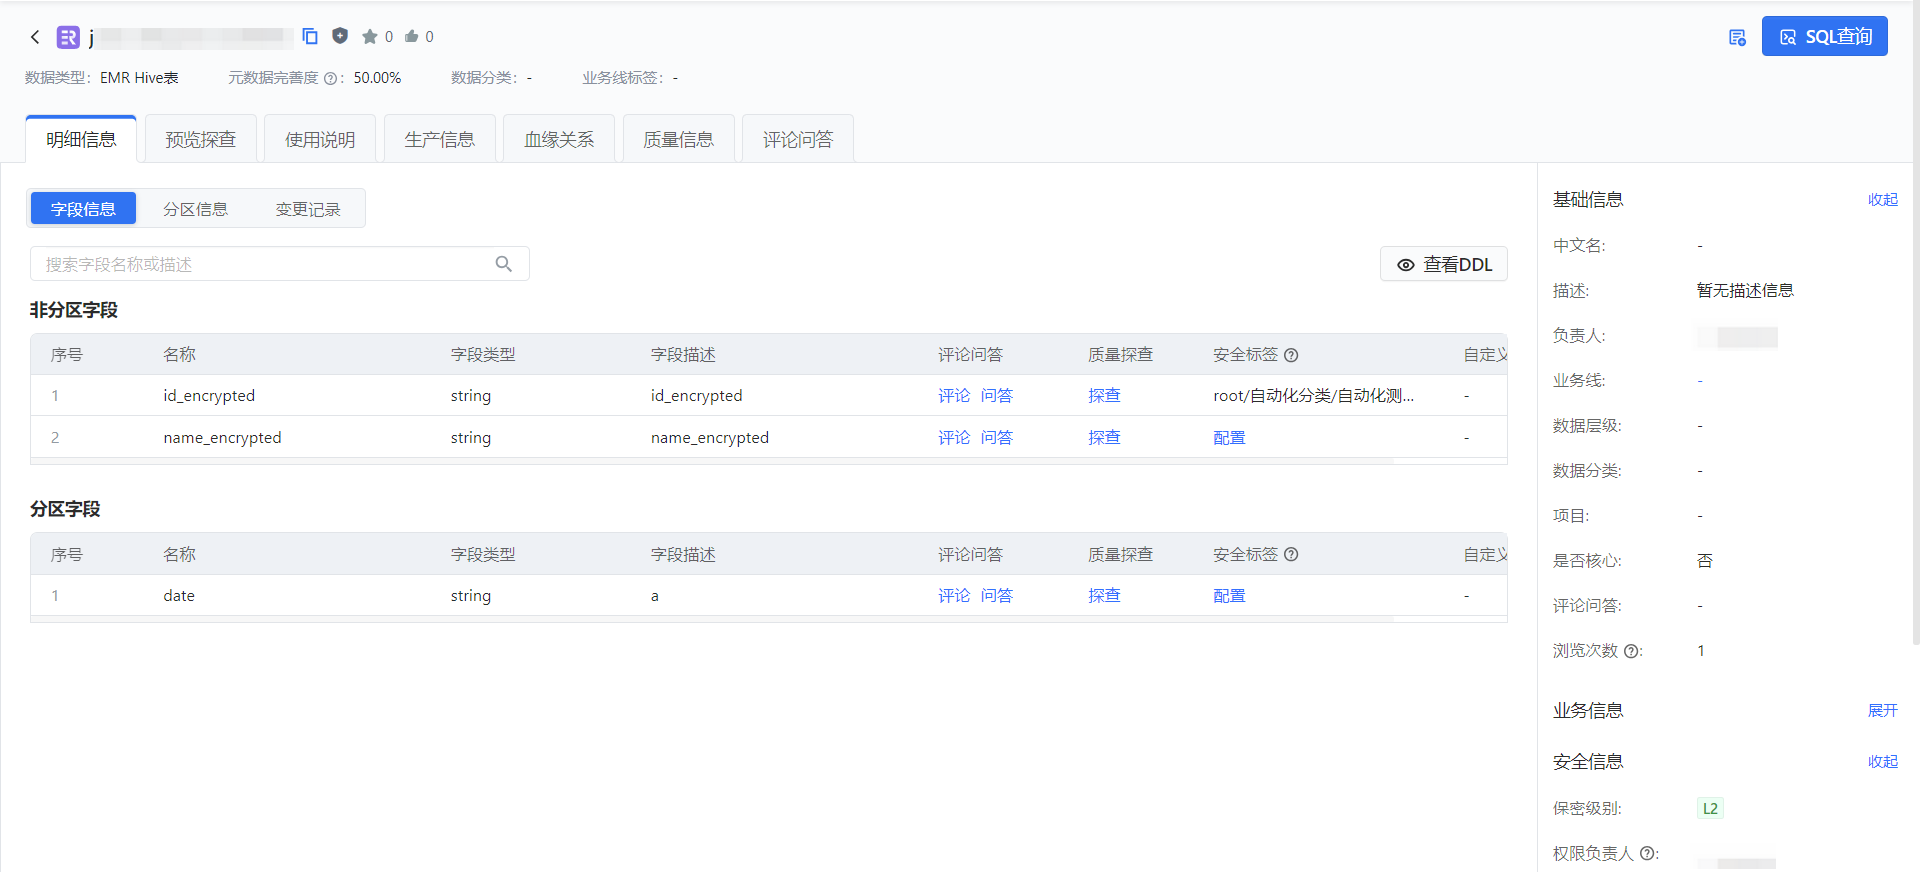Click the horizontal scrollbar under partition table
1920x872 pixels.
(712, 620)
